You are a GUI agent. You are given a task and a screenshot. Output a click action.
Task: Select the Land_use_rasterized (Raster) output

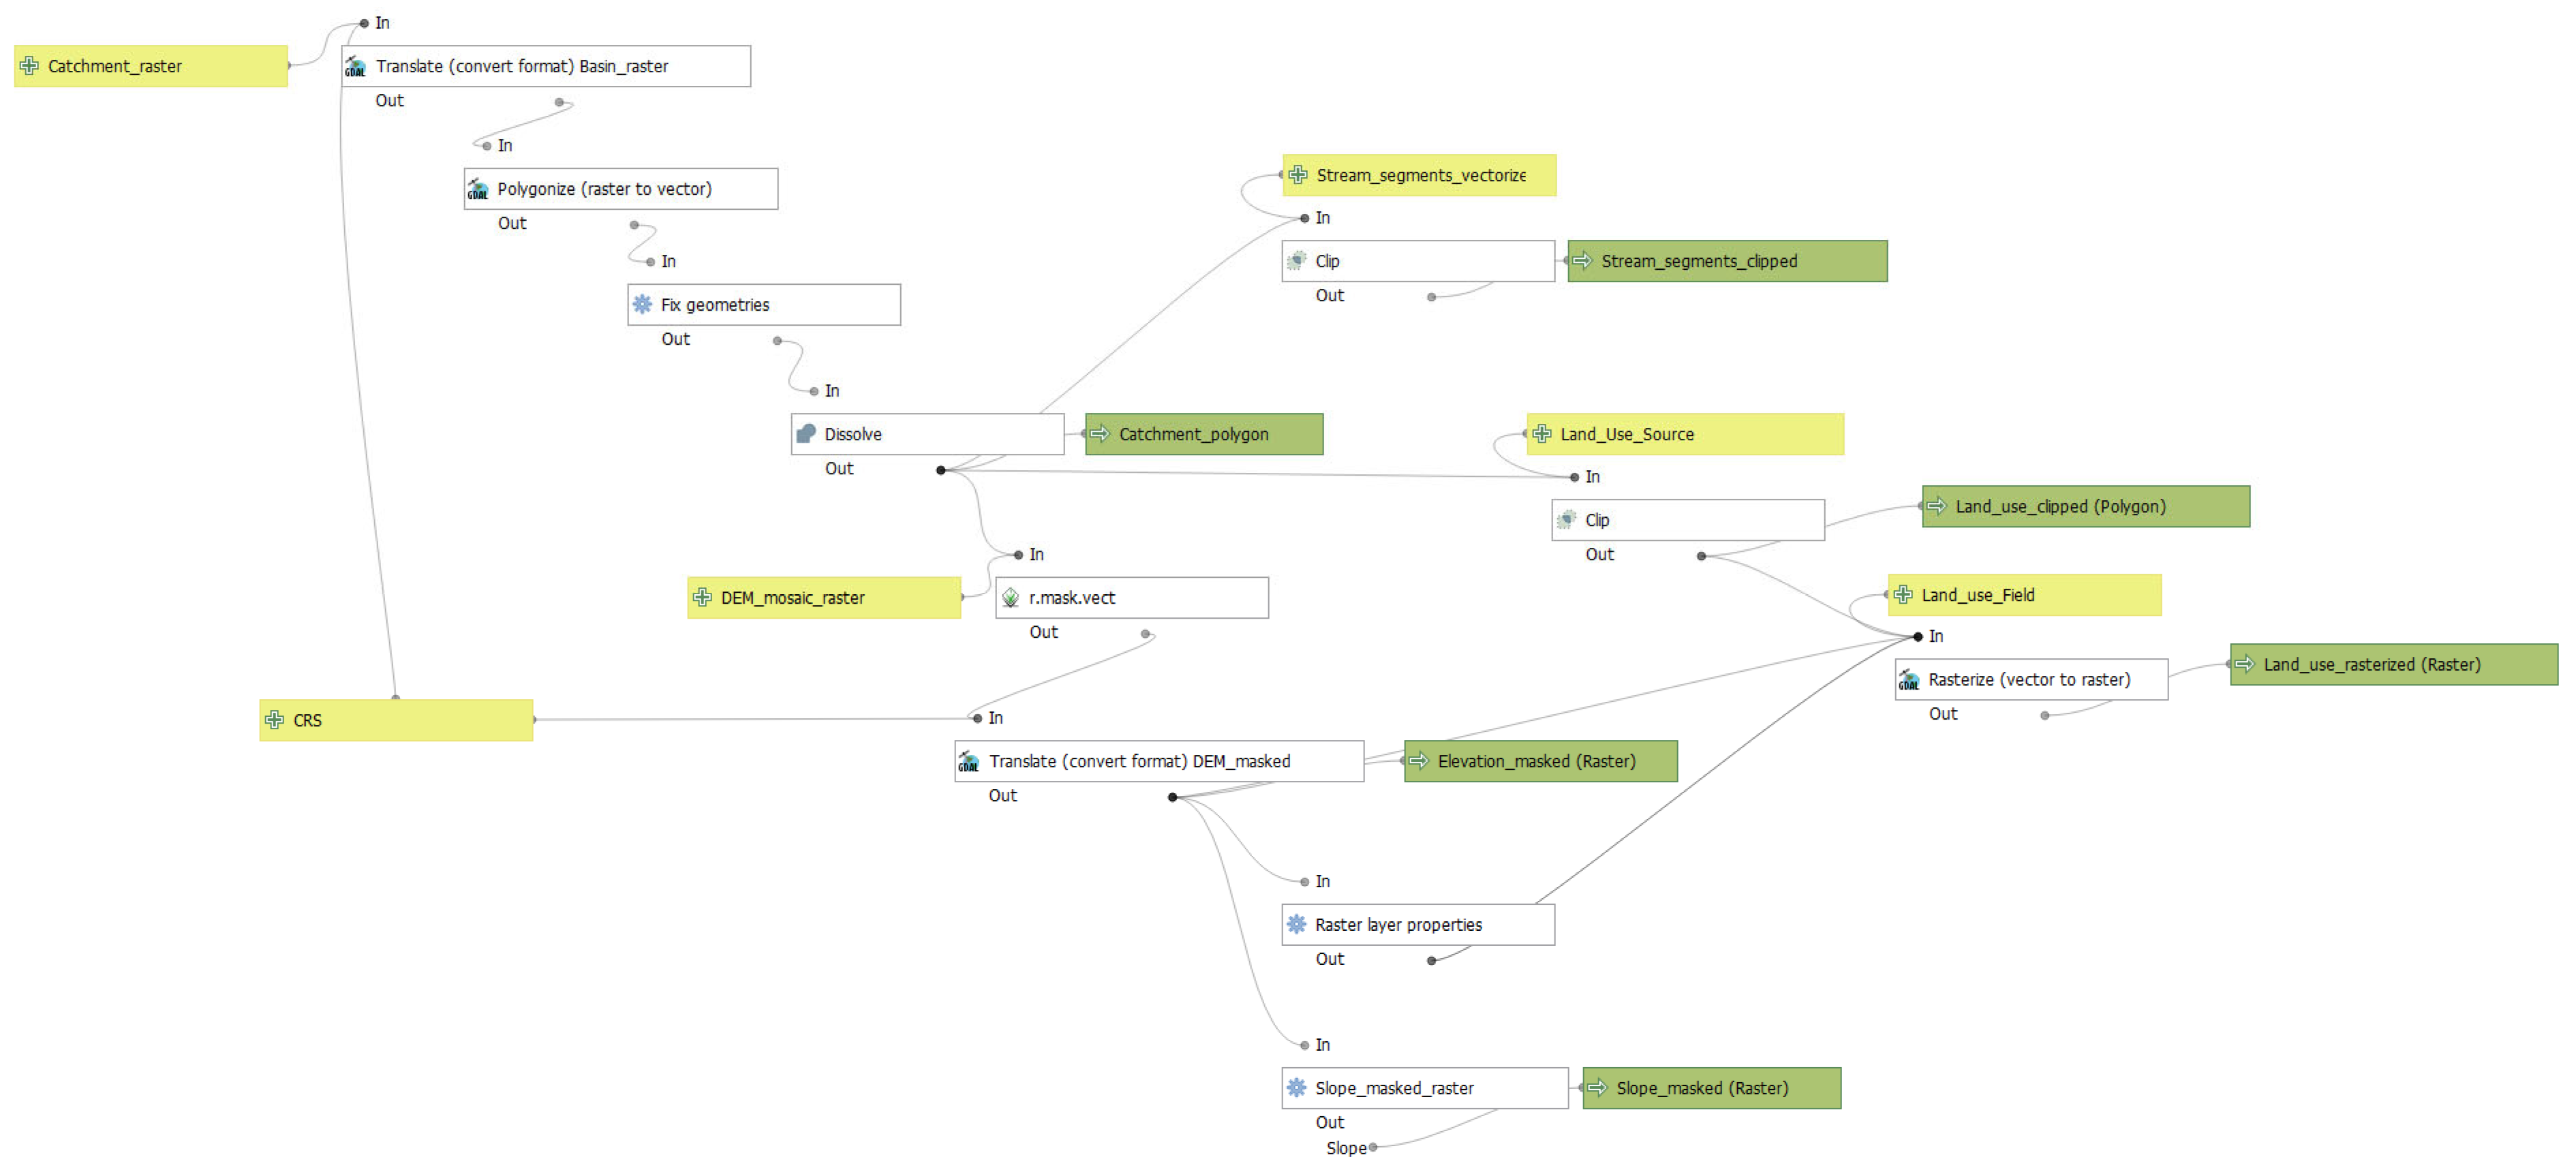(x=2393, y=665)
